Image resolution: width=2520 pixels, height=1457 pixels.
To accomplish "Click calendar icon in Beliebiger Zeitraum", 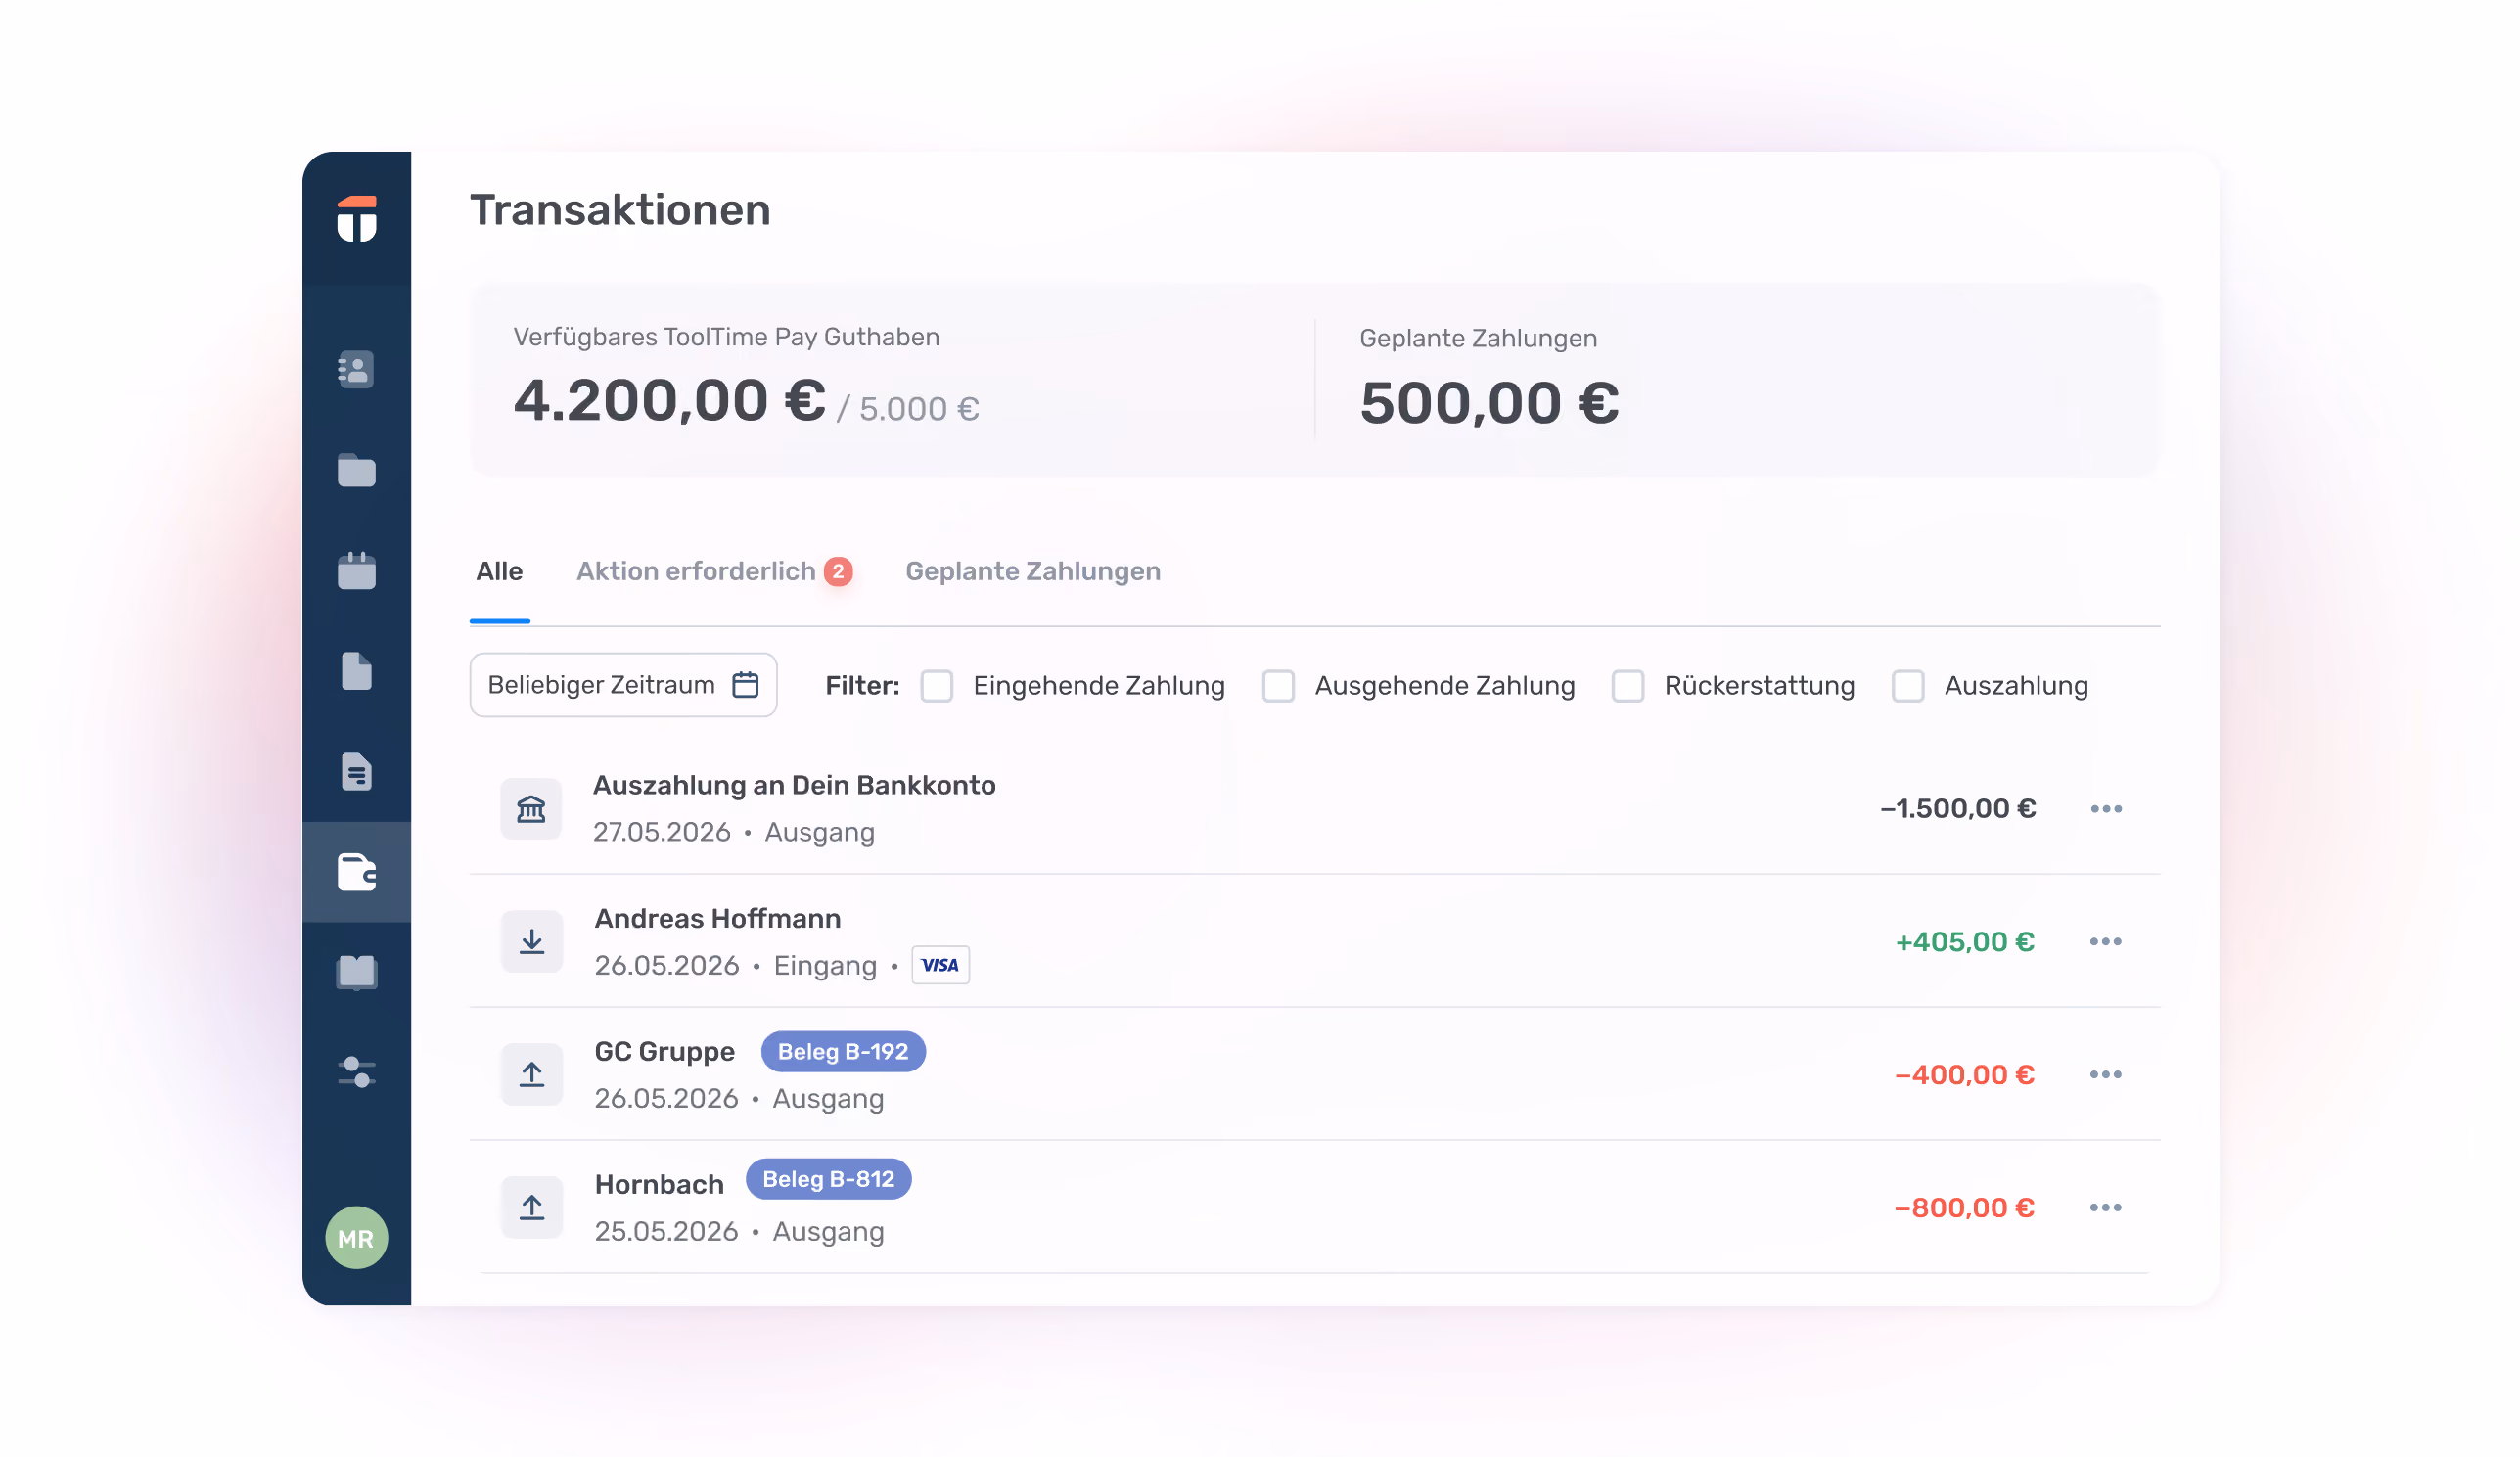I will [x=745, y=685].
